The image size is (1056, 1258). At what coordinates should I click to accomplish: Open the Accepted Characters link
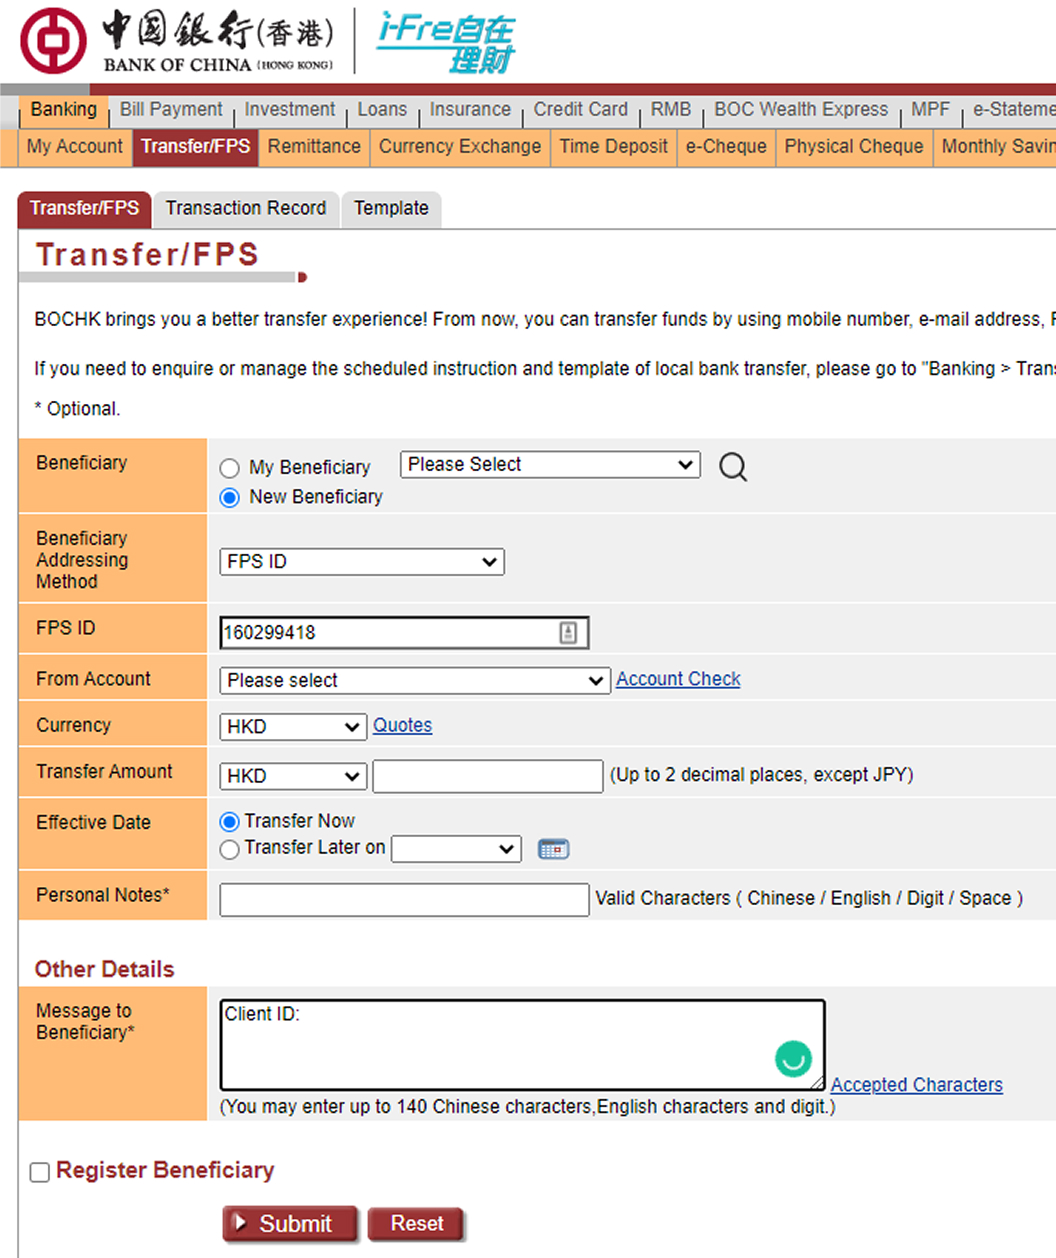[x=916, y=1085]
